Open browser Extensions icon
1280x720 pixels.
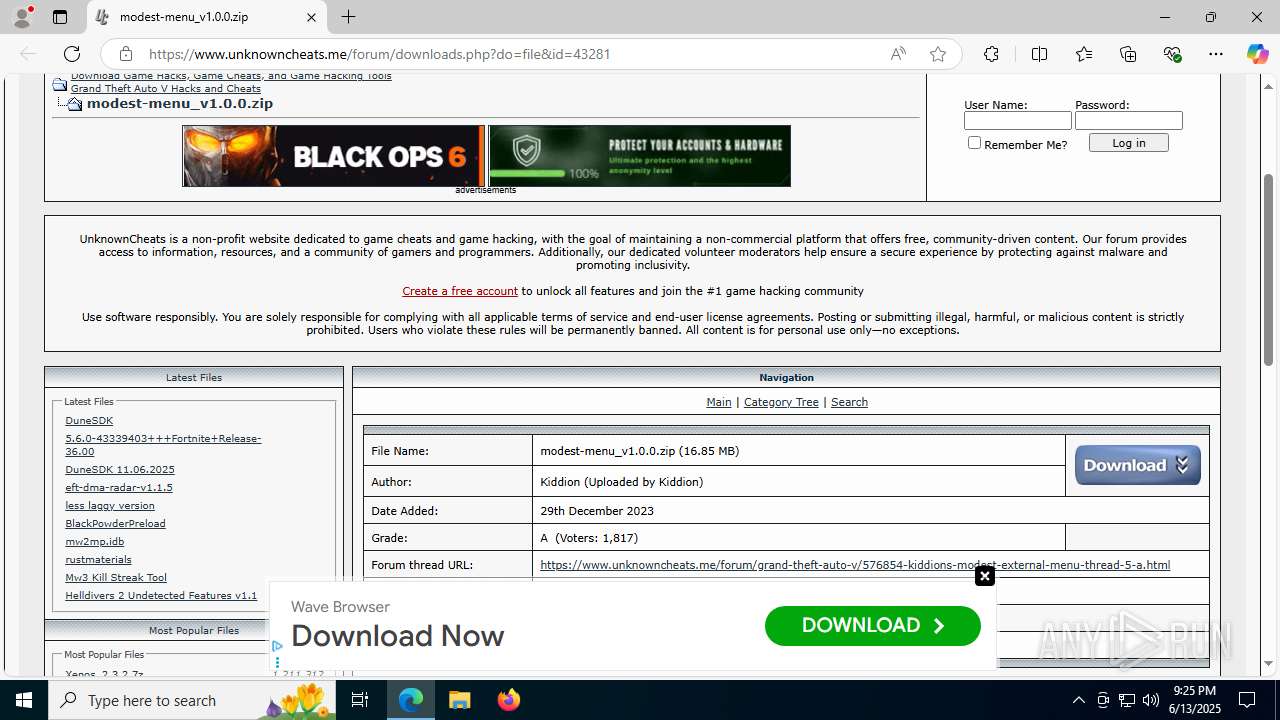991,54
